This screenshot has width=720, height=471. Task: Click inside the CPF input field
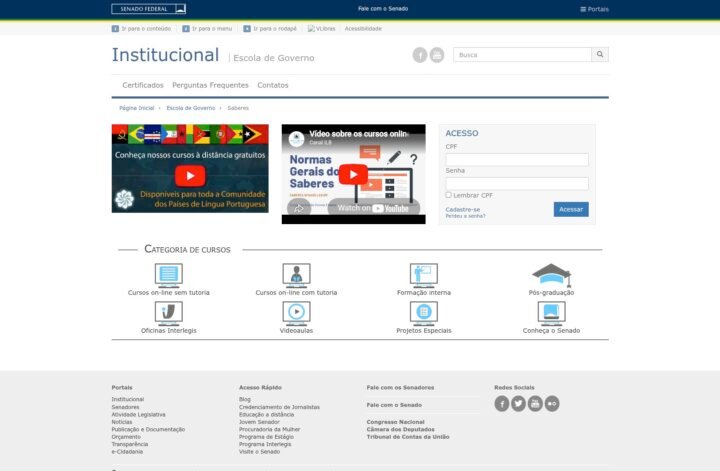click(x=517, y=160)
